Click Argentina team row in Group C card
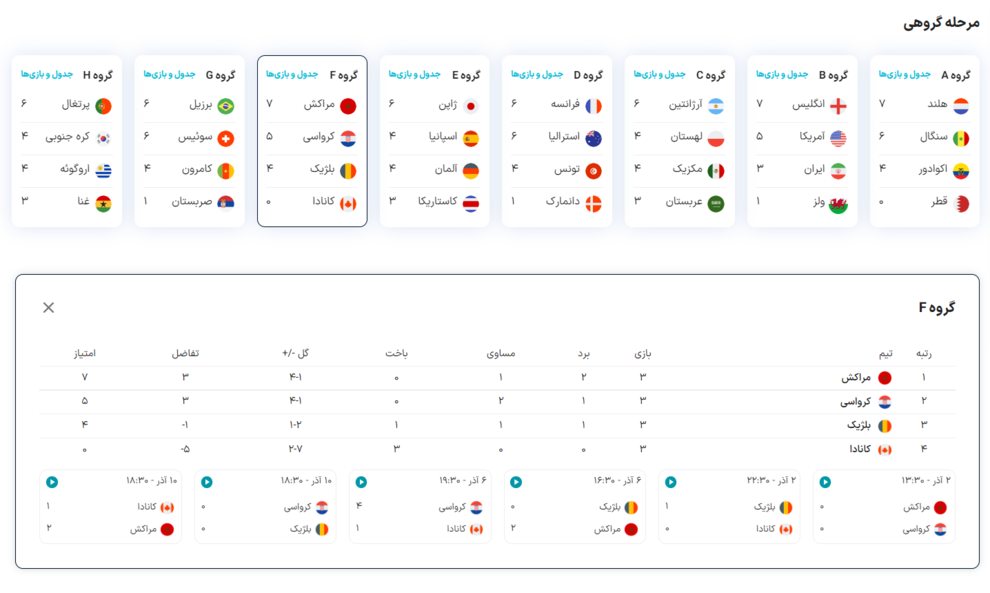Viewport: 990px width, 593px height. click(x=679, y=105)
